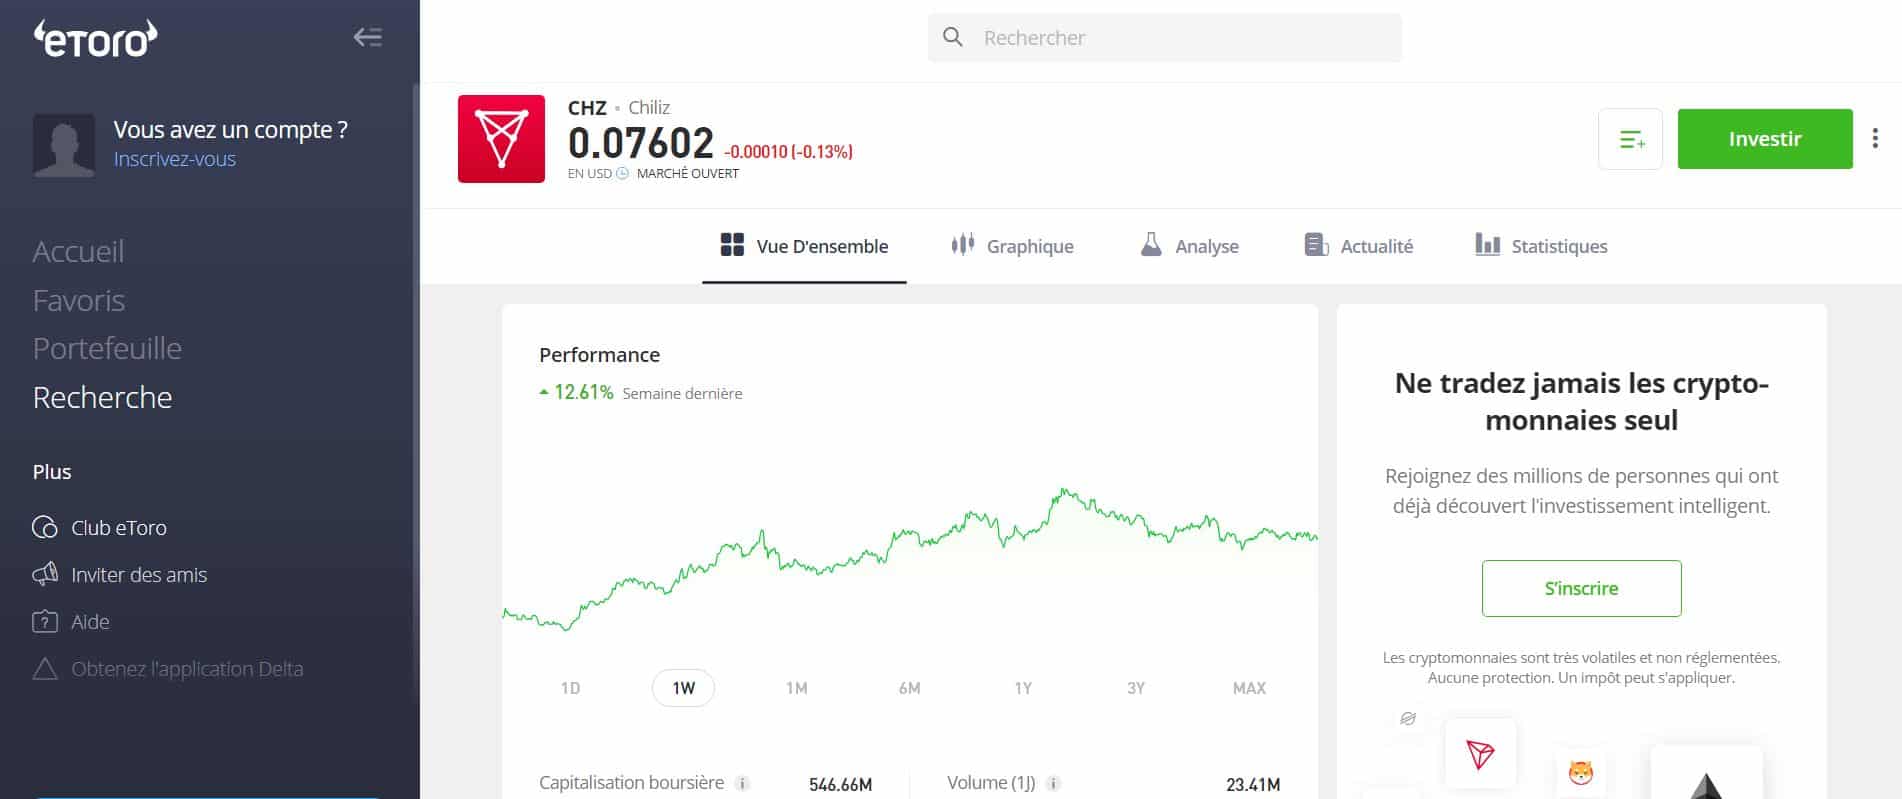Image resolution: width=1902 pixels, height=799 pixels.
Task: Collapse the sidebar with the arrow icon
Action: click(x=368, y=38)
